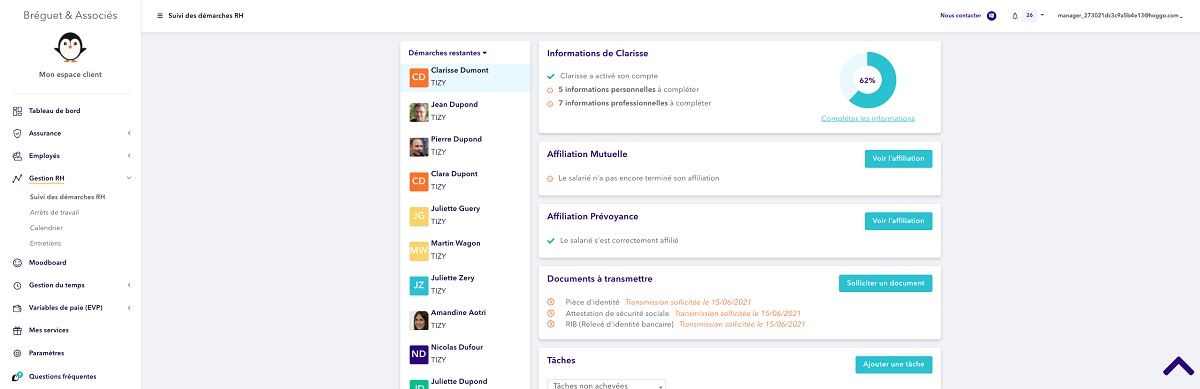Viewport: 1200px width, 389px height.
Task: Click the Nous contacter chat icon
Action: (992, 16)
